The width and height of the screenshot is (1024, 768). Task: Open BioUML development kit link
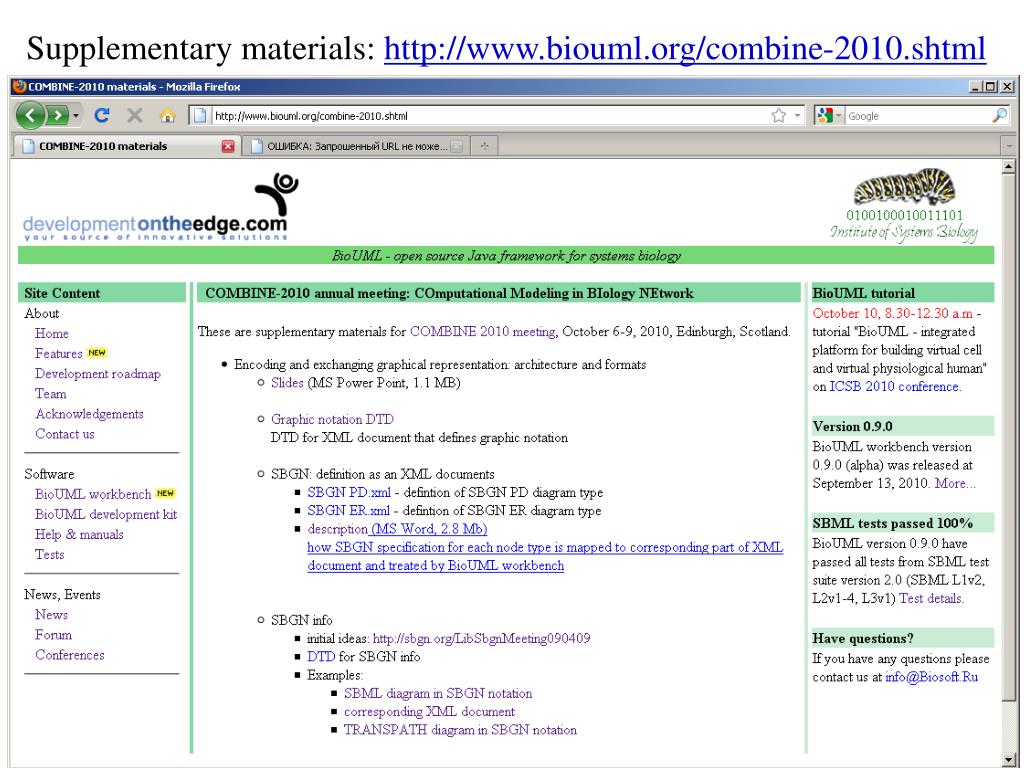106,515
